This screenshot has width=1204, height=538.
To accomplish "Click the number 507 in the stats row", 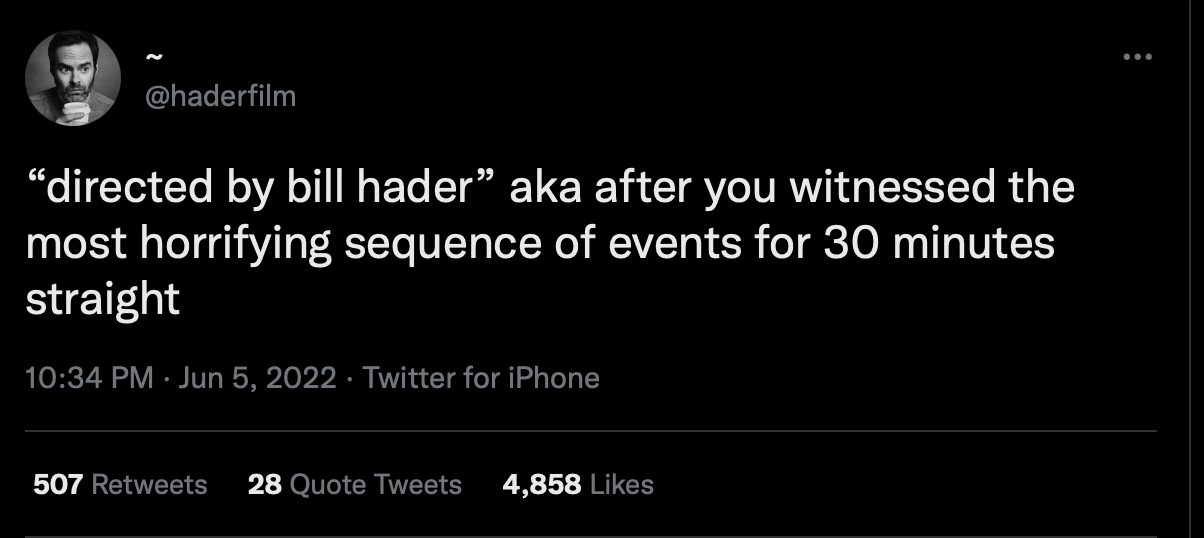I will coord(58,485).
